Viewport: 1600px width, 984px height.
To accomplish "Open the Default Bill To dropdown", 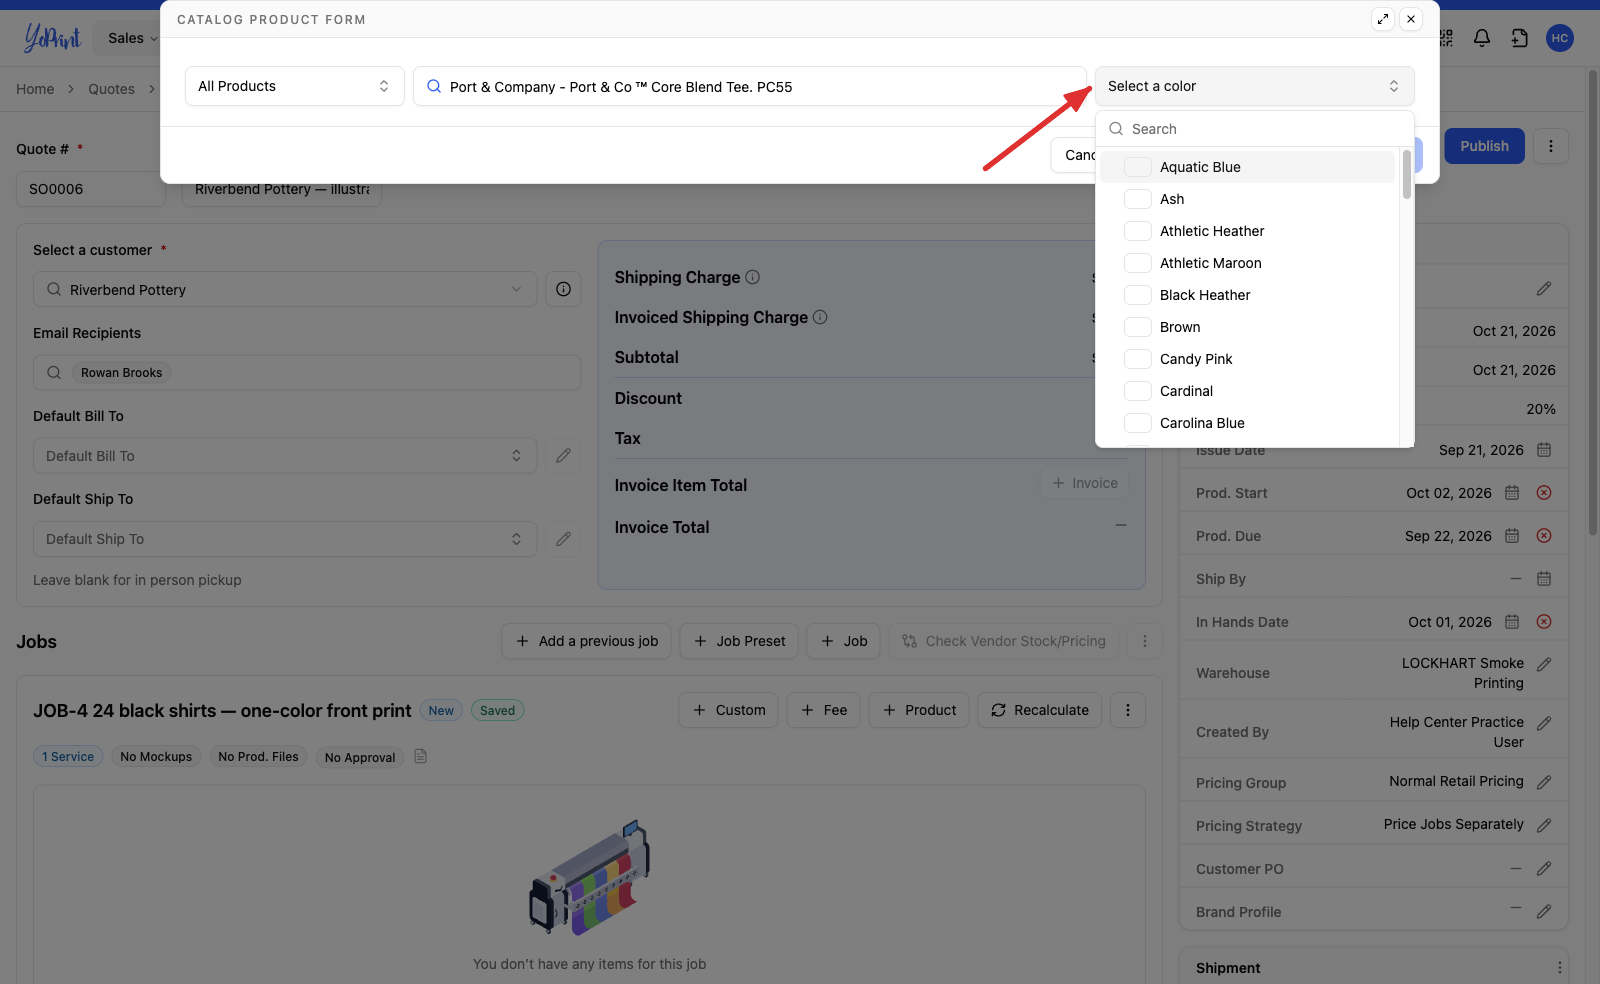I will click(285, 455).
